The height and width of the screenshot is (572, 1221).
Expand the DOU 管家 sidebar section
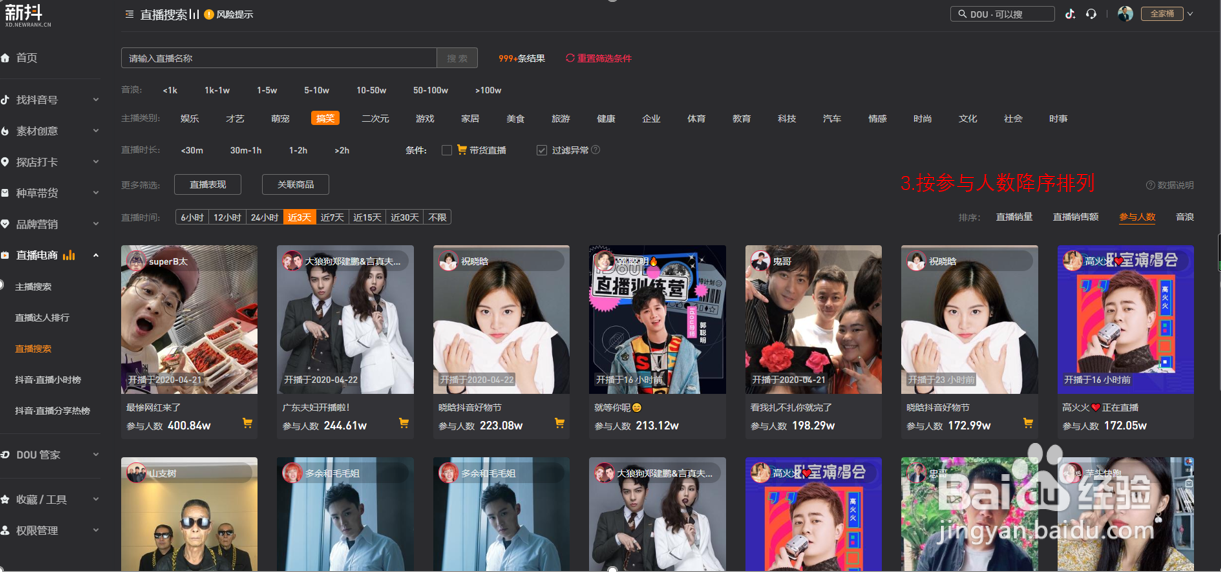(x=96, y=455)
